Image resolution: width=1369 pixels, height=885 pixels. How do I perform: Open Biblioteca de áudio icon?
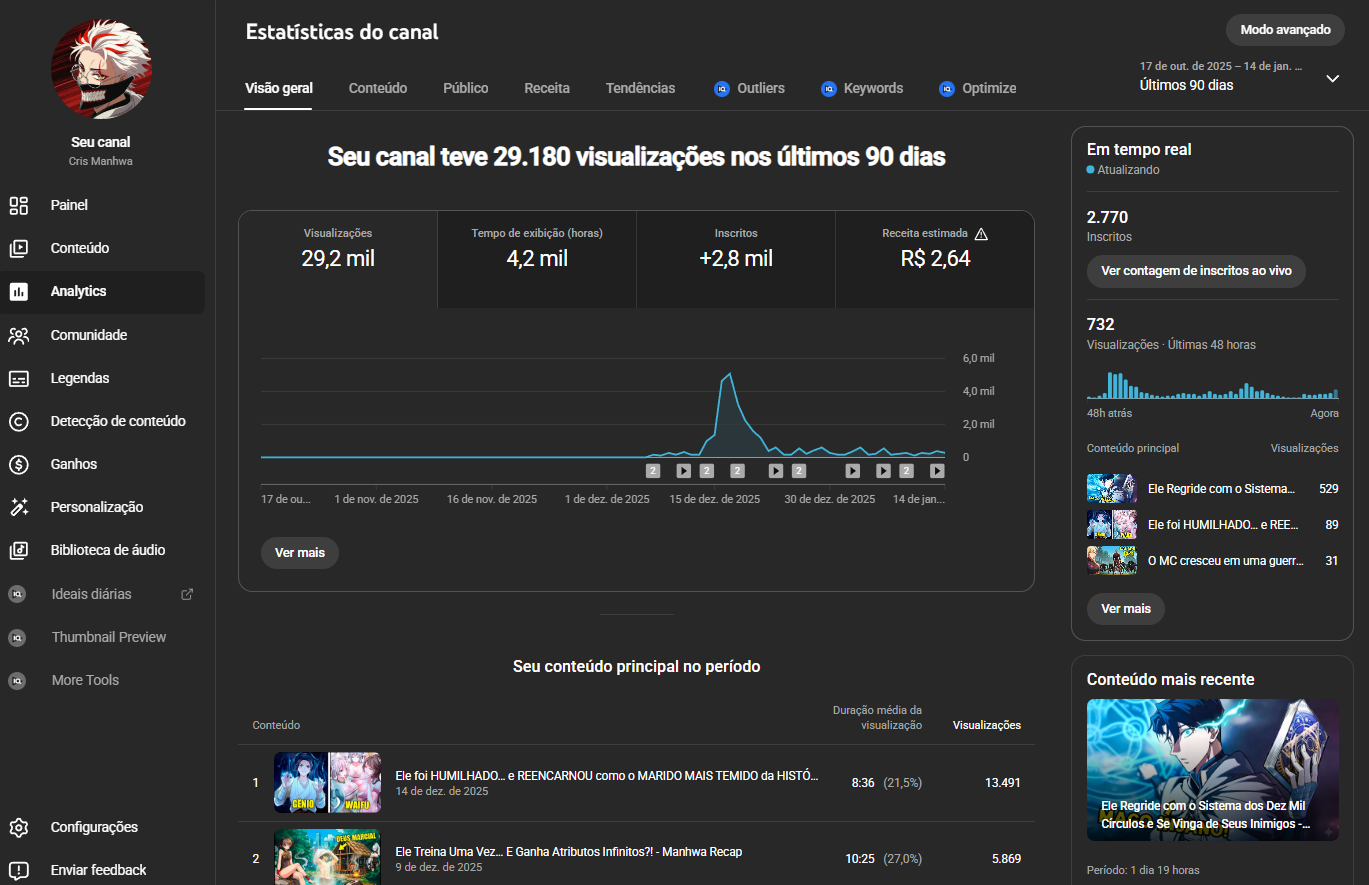point(18,550)
